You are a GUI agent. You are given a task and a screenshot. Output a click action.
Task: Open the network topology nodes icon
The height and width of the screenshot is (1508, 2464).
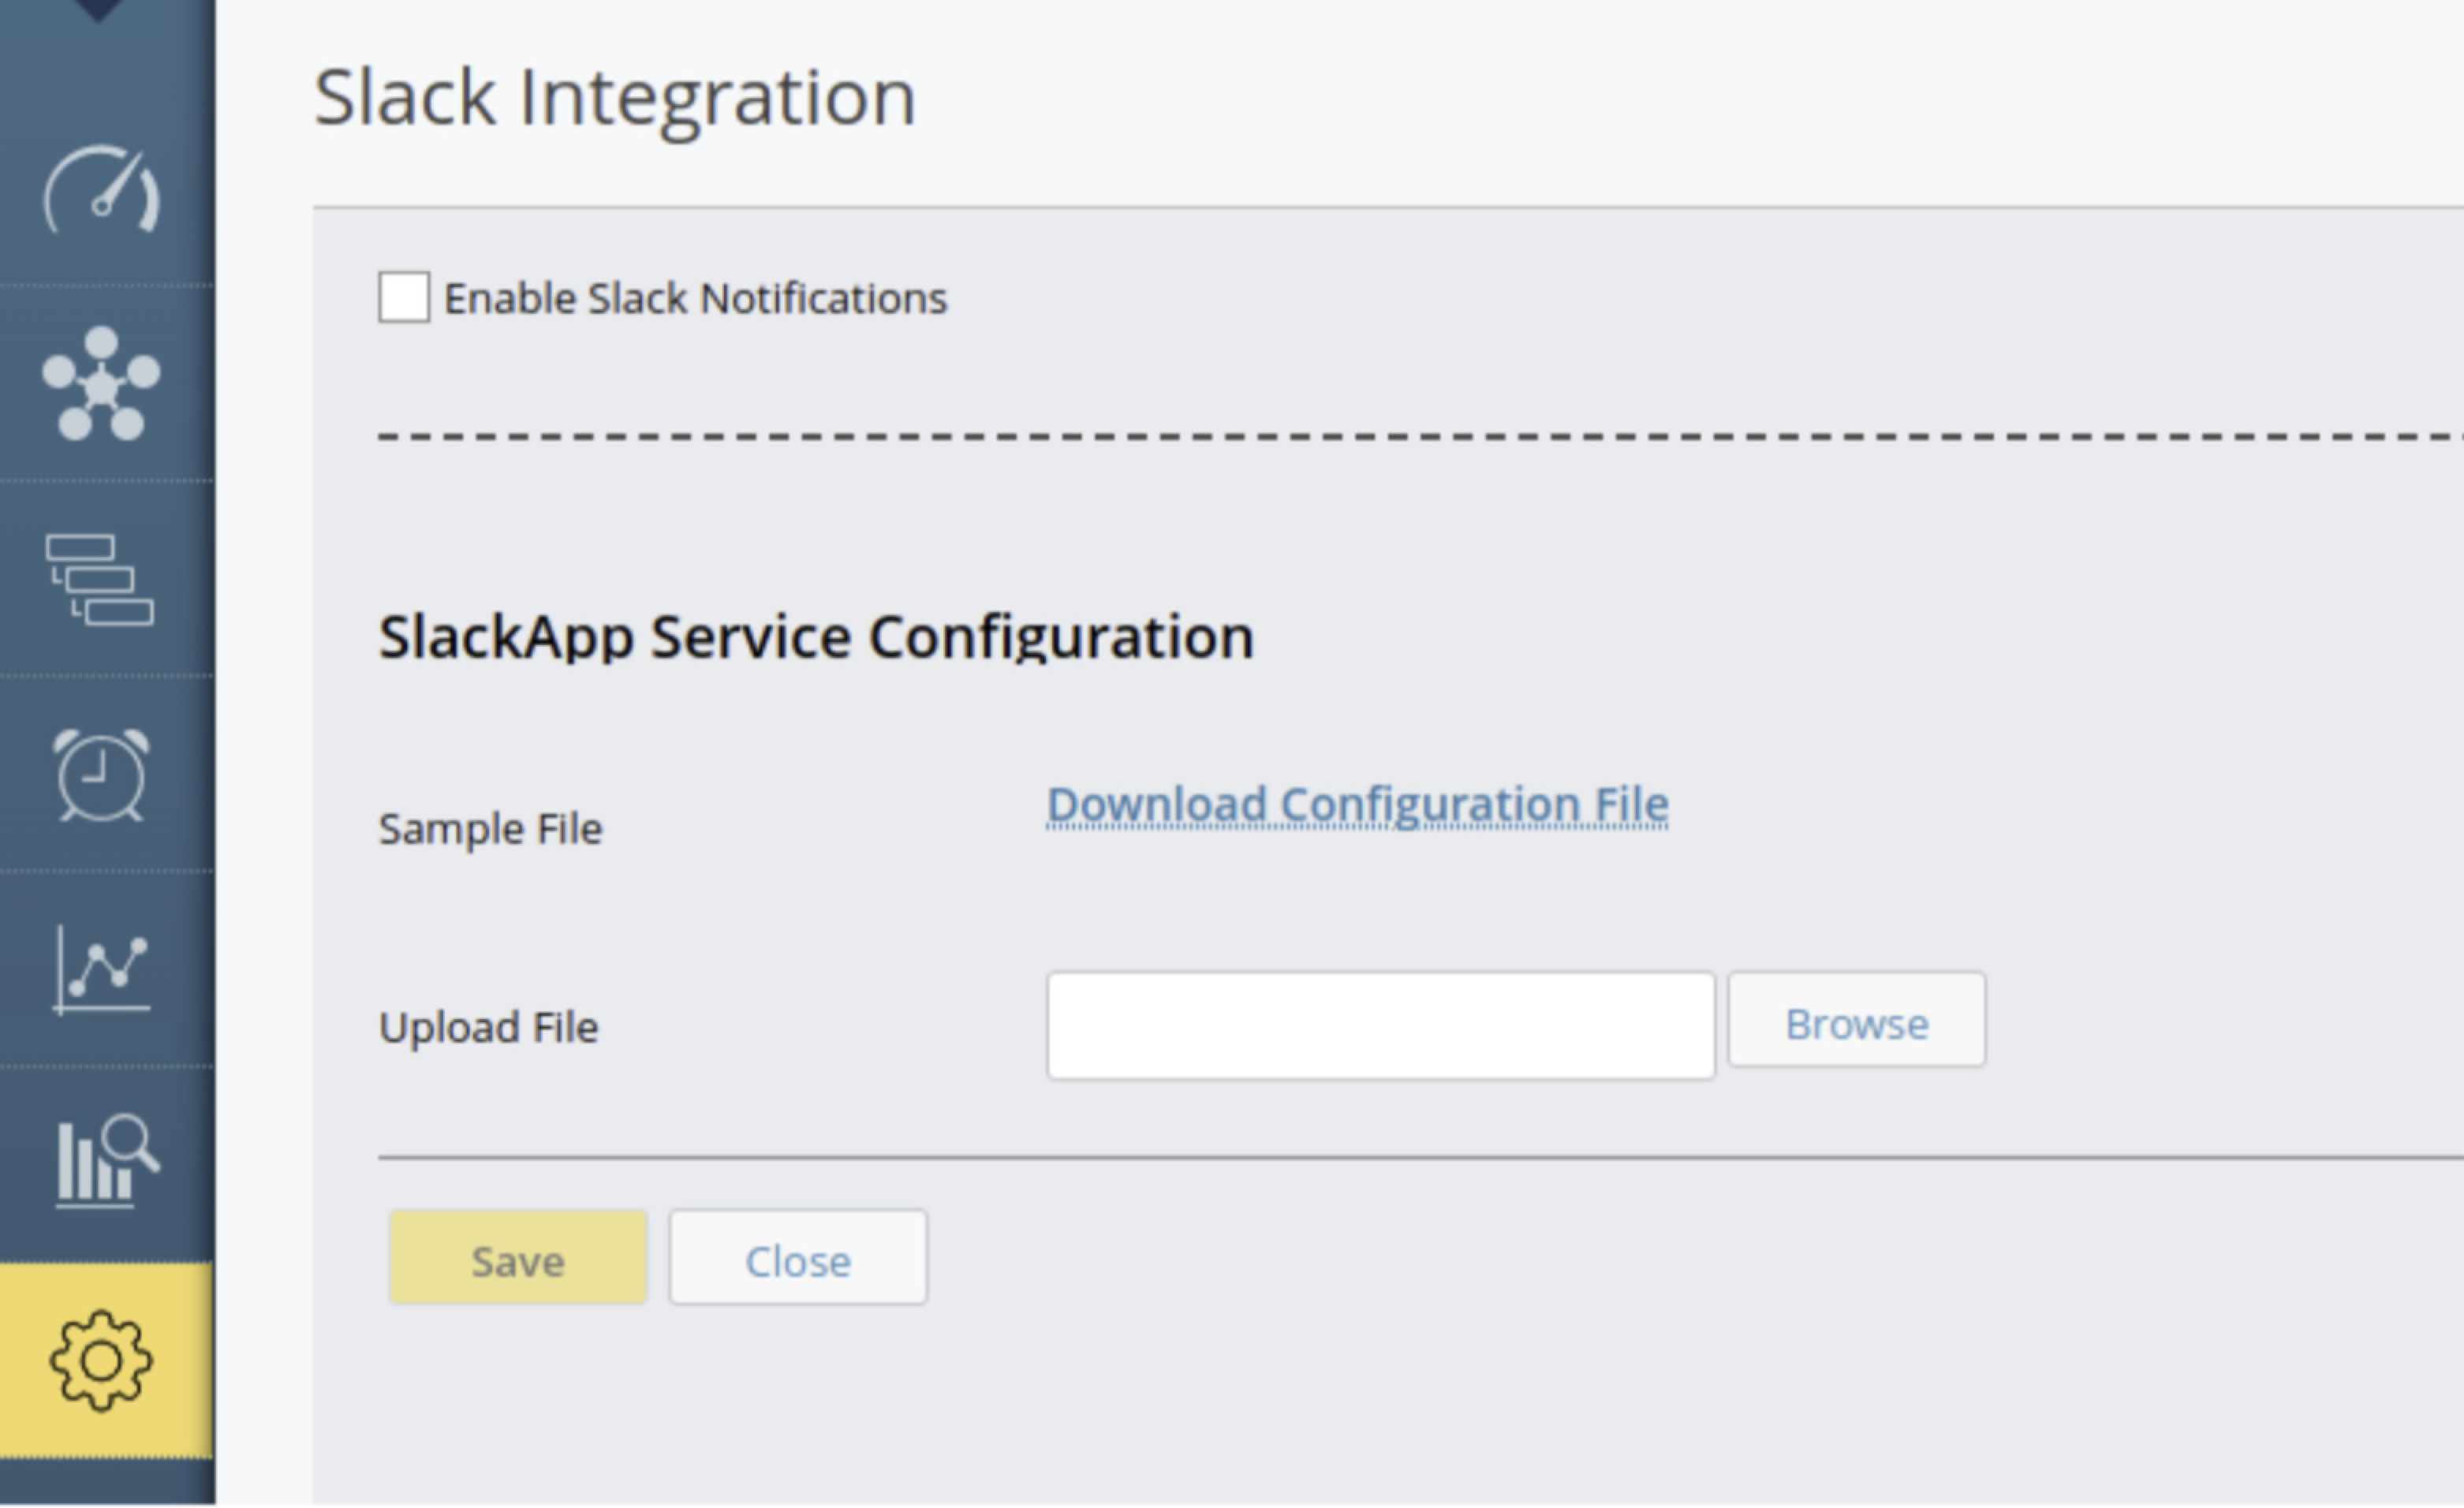point(101,383)
